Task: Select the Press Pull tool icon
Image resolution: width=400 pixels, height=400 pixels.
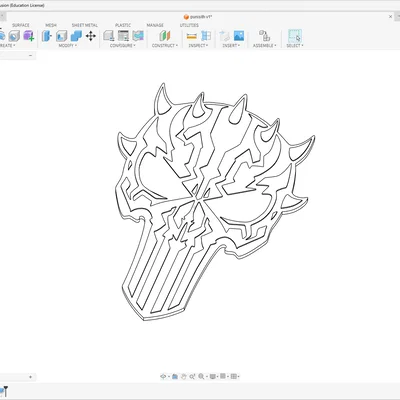Action: click(x=47, y=36)
